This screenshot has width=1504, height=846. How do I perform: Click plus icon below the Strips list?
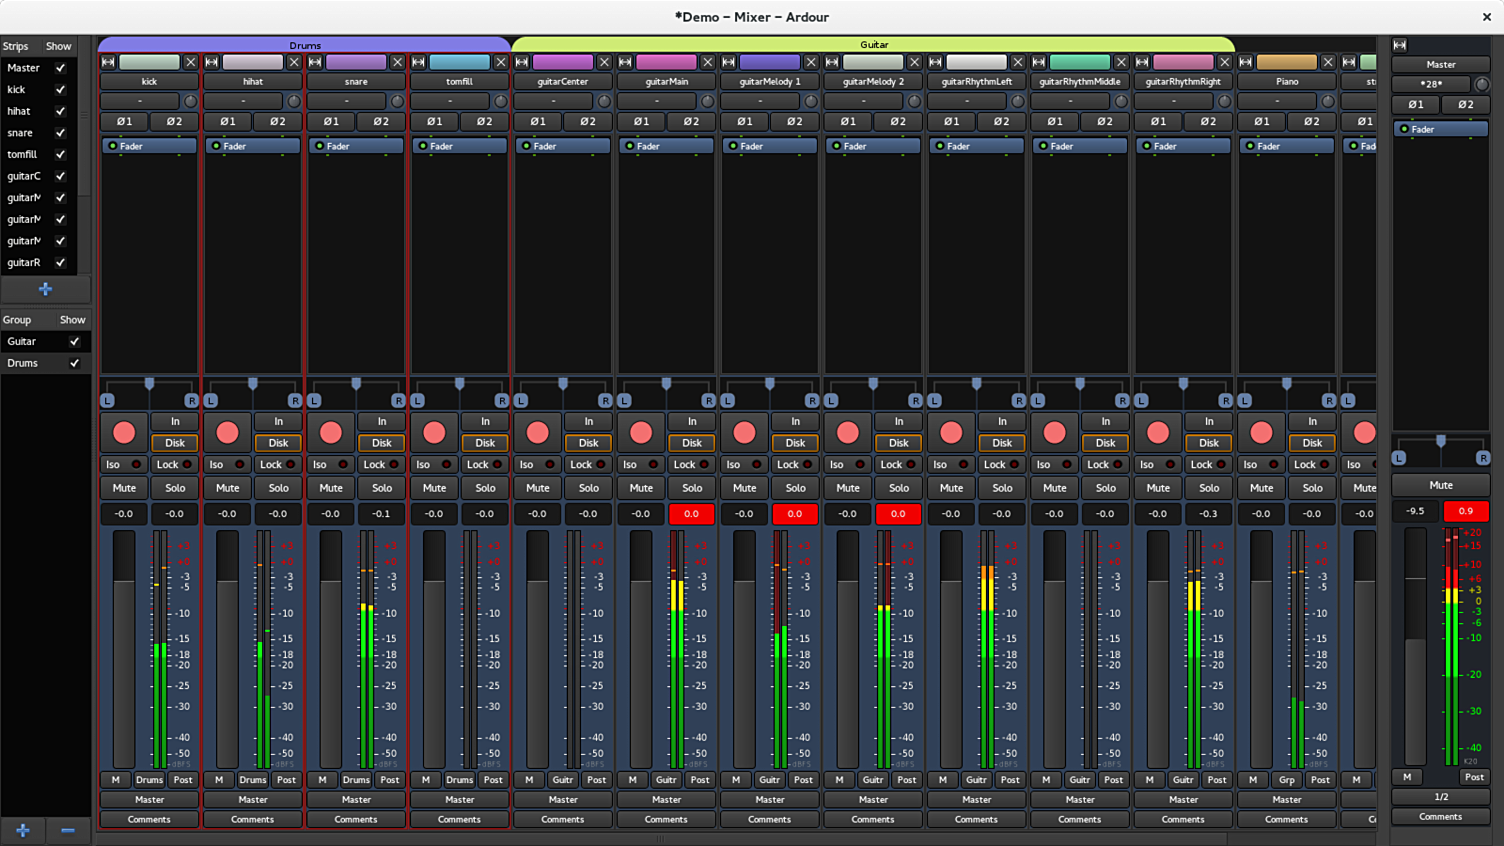click(45, 289)
